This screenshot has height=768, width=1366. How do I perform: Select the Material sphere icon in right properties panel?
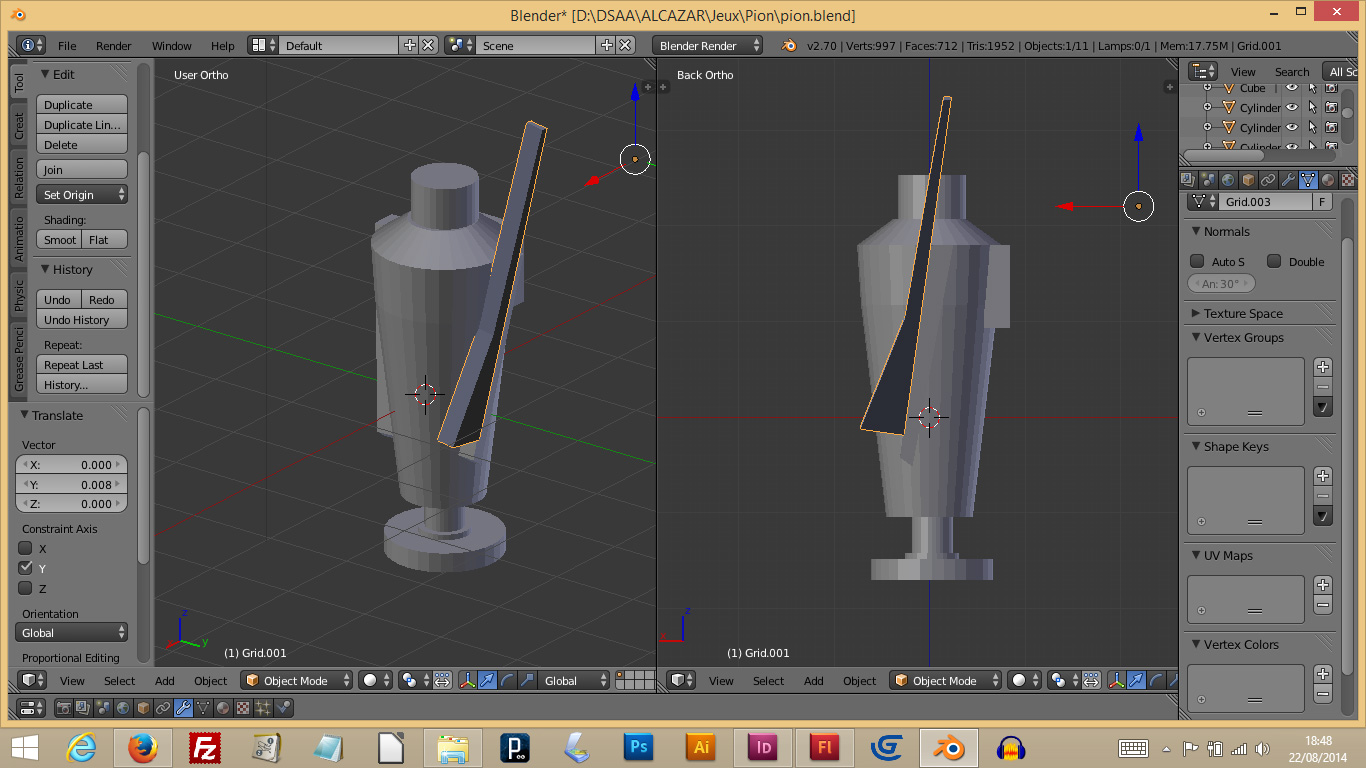pos(1328,180)
